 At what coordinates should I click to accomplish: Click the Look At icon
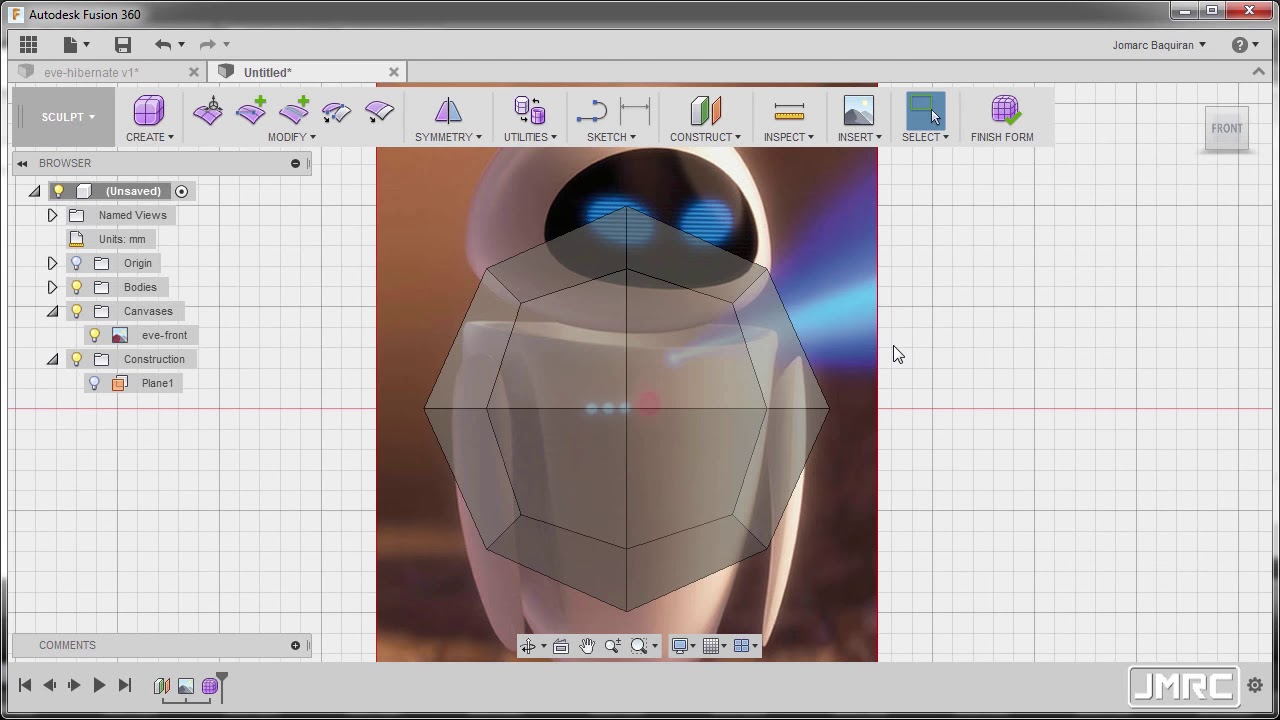click(561, 646)
